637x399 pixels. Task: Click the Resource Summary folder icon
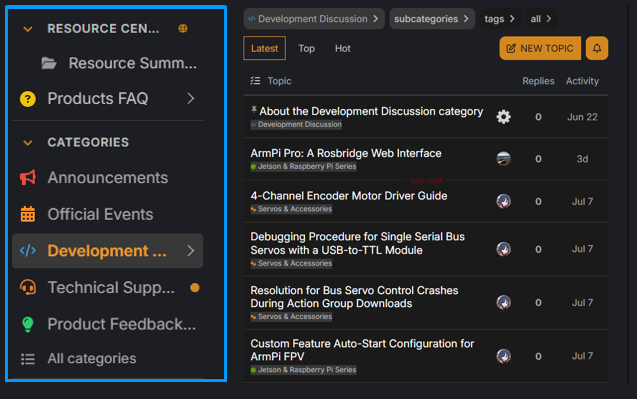(49, 63)
